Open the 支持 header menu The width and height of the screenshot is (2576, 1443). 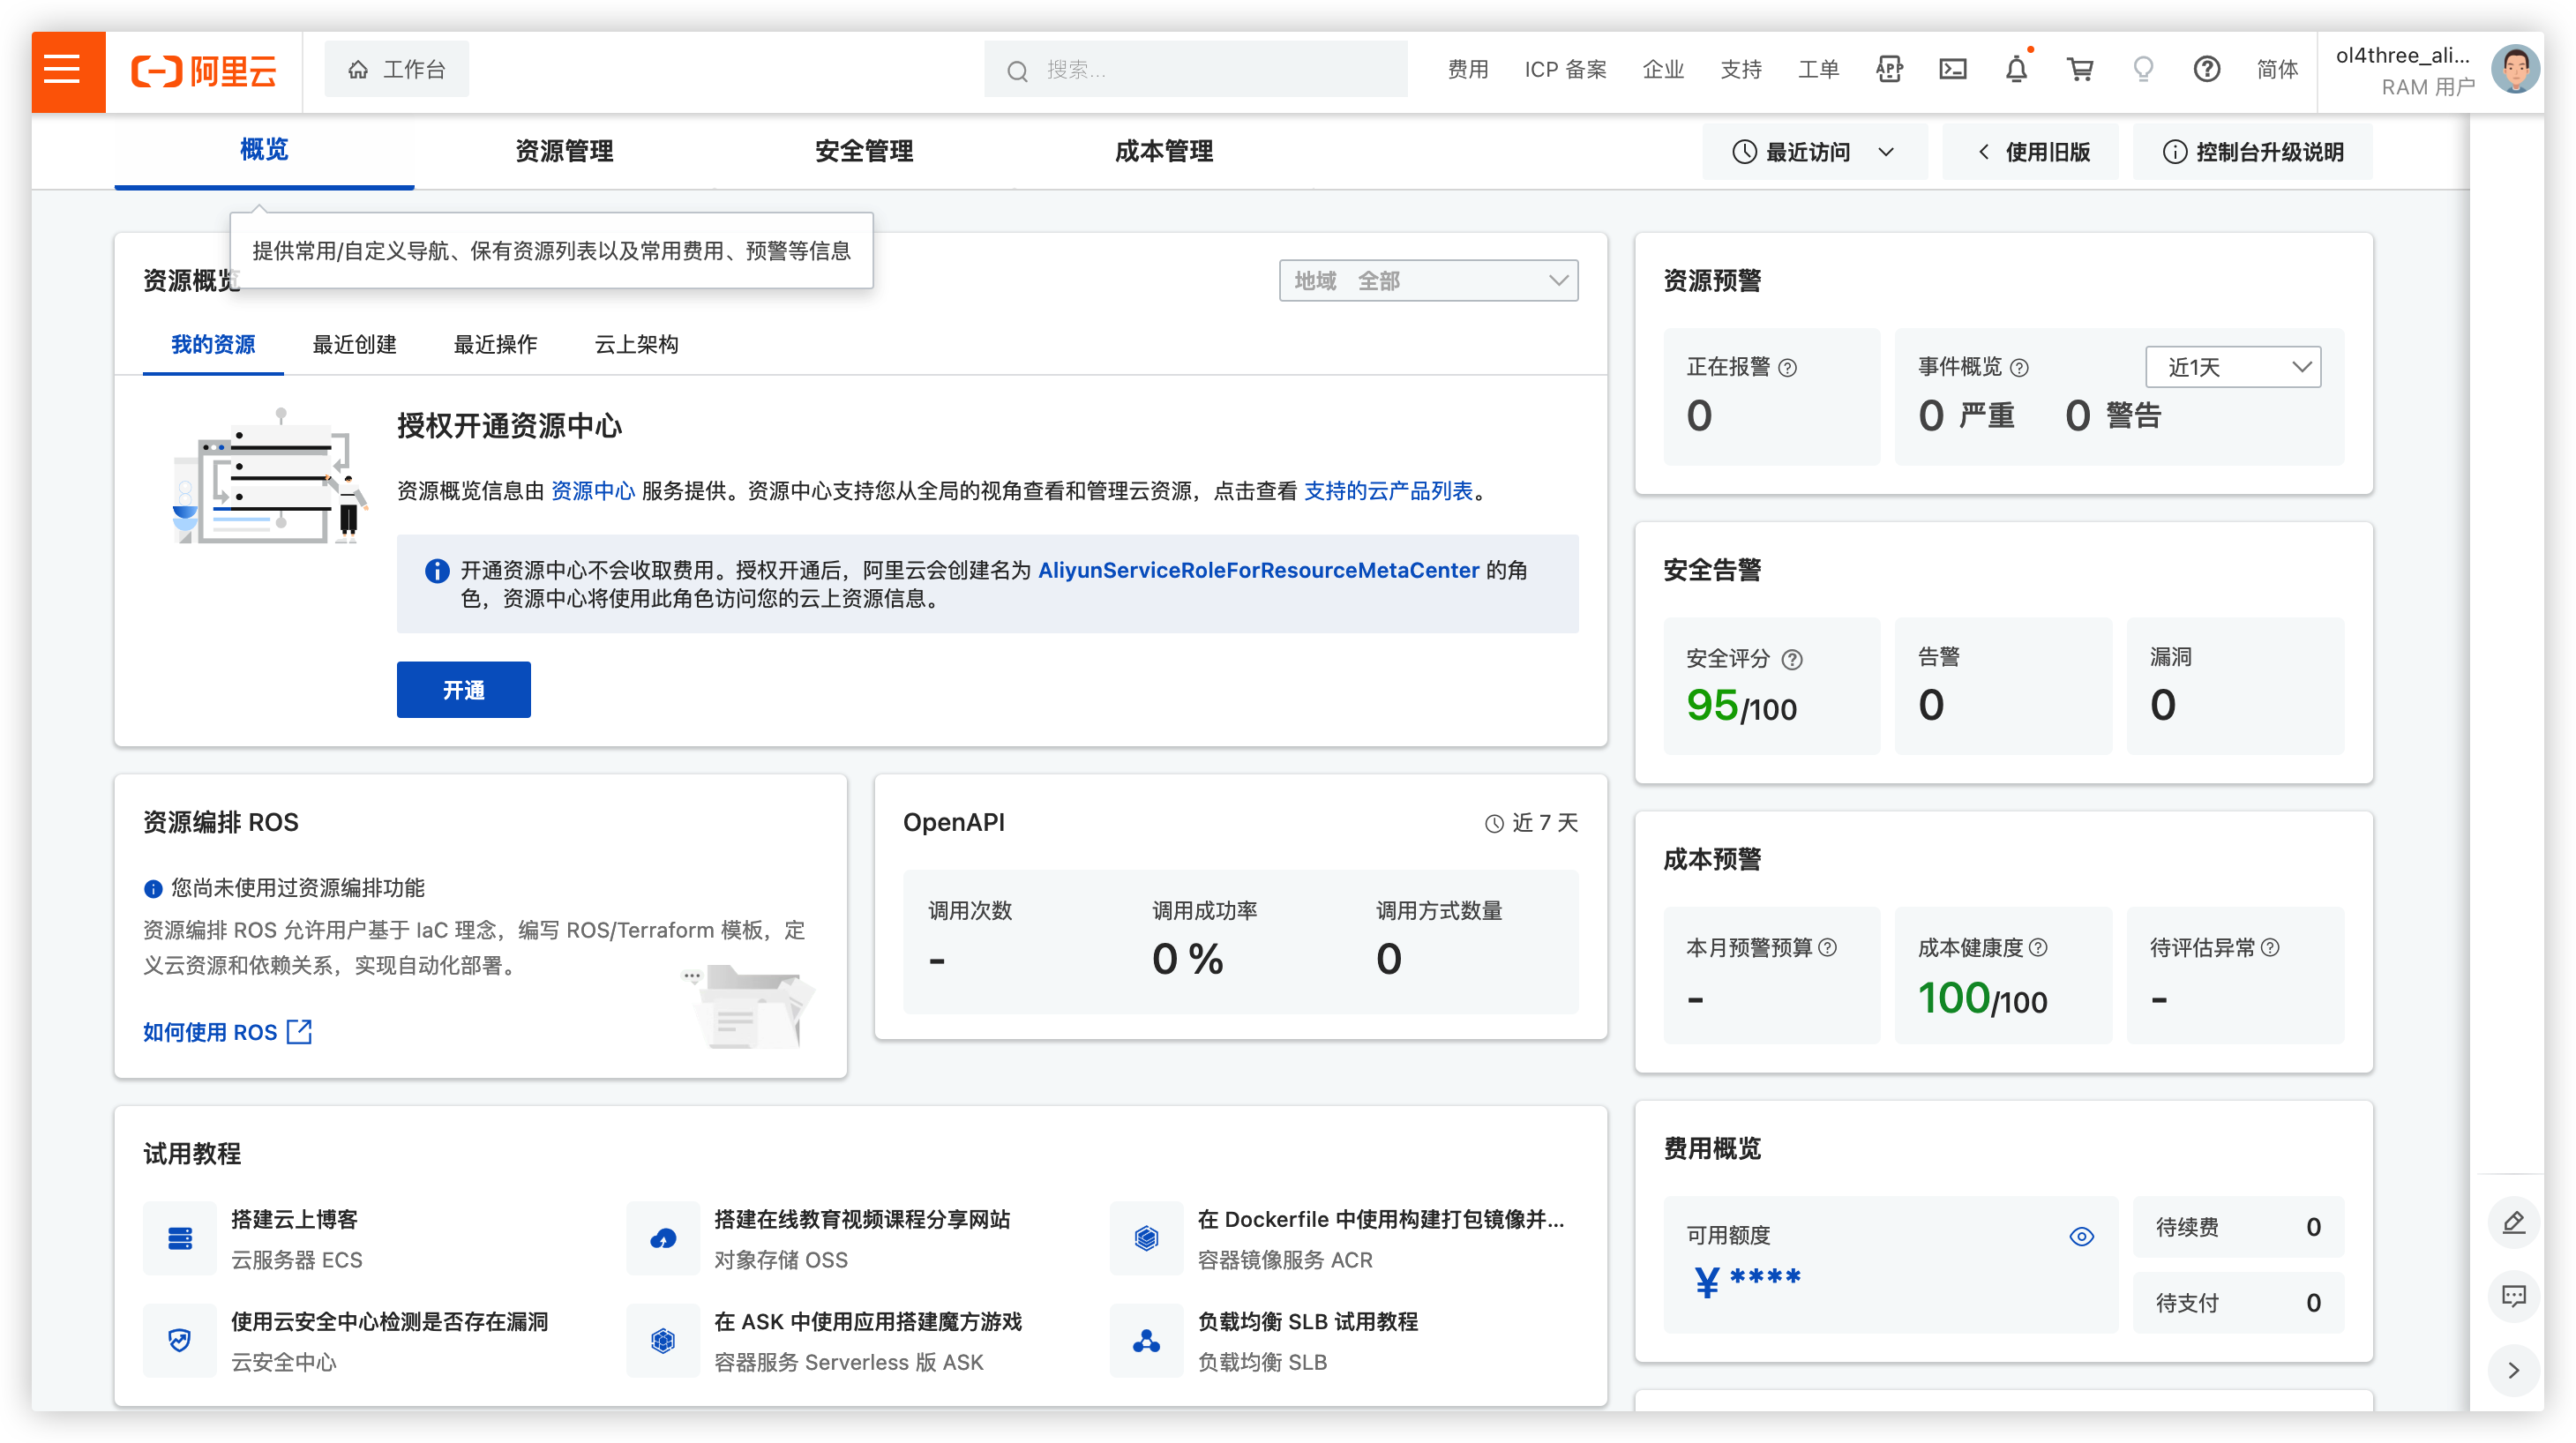[x=1741, y=69]
